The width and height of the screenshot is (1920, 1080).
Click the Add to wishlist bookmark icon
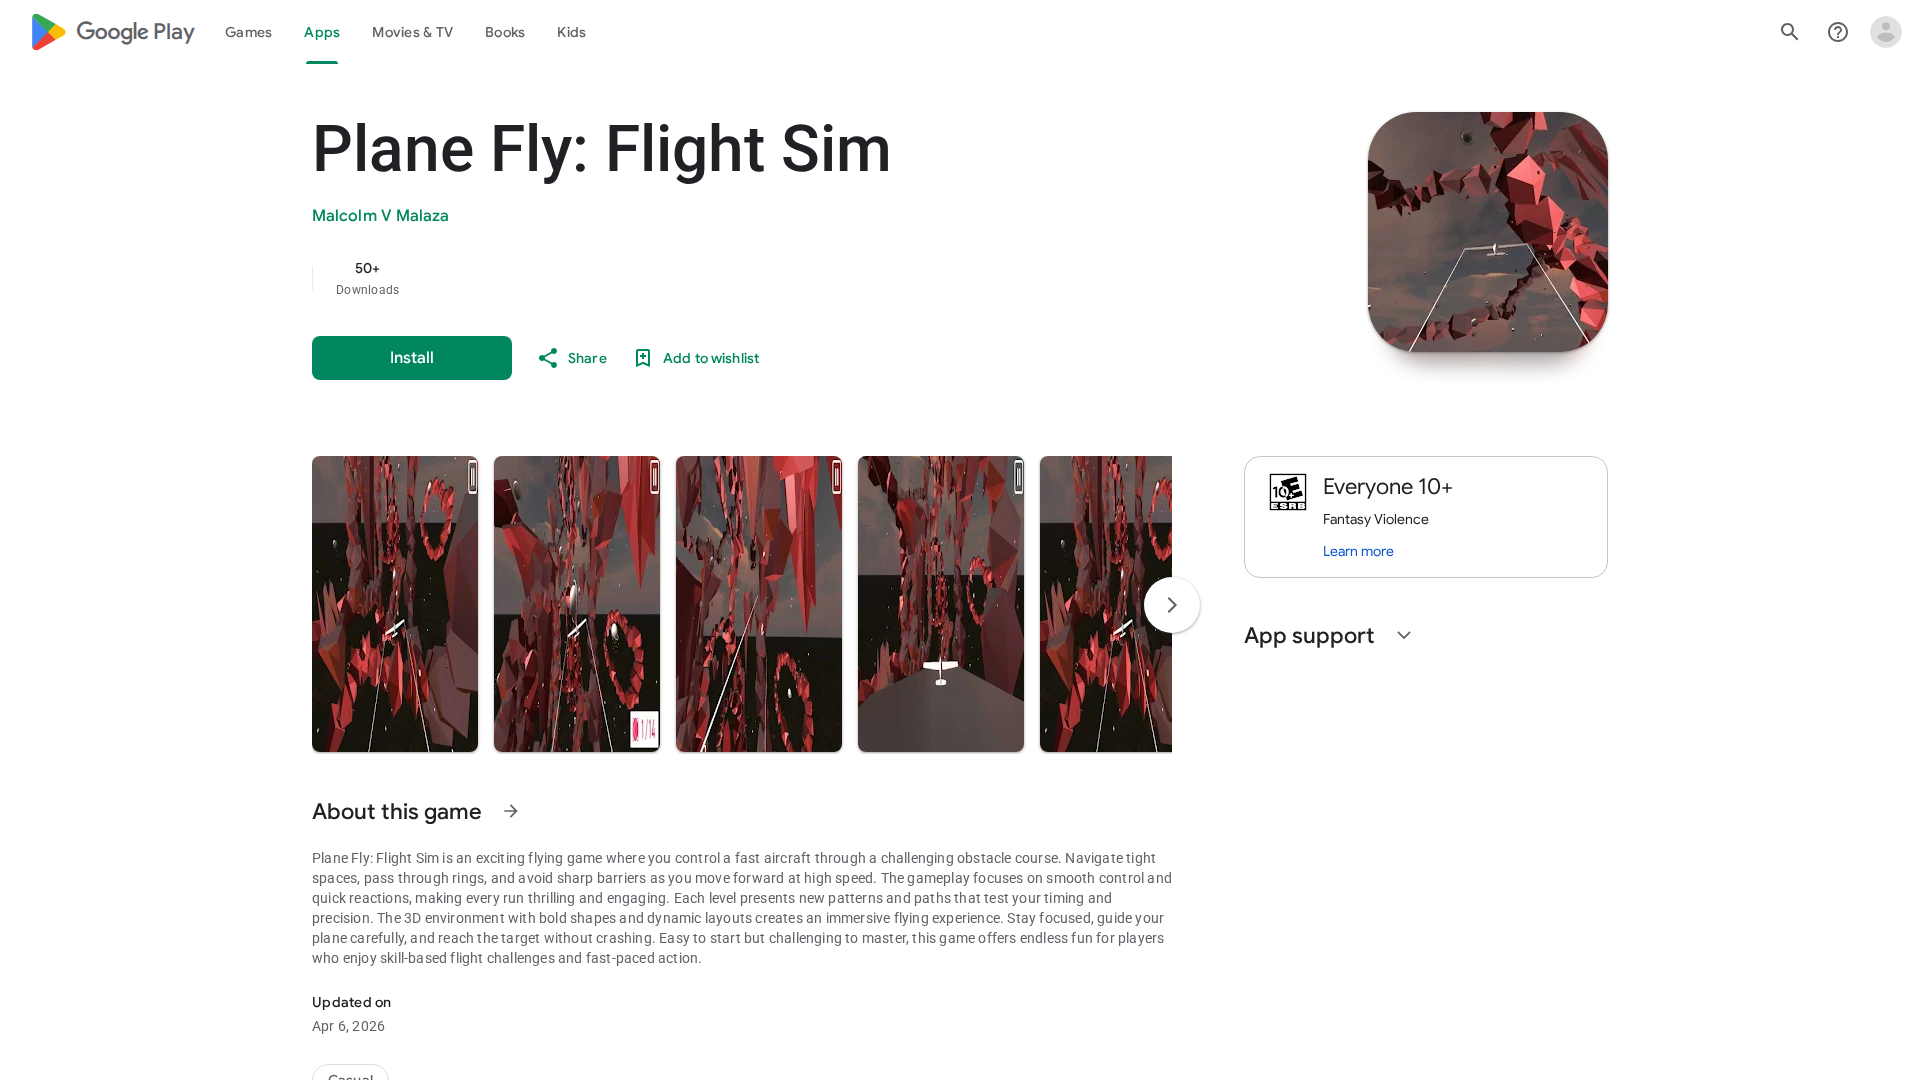coord(643,358)
